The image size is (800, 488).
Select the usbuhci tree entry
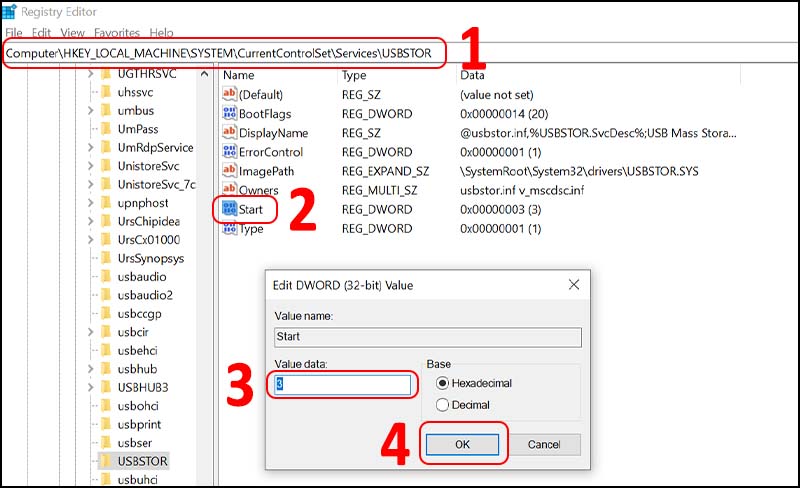click(x=138, y=480)
